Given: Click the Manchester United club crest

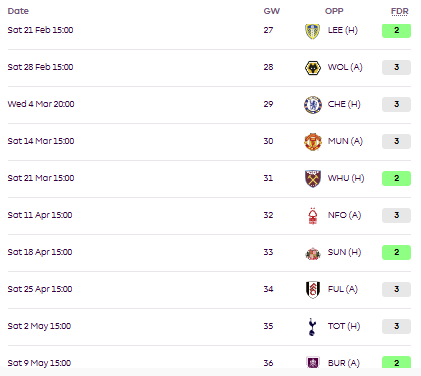Looking at the screenshot, I should [313, 142].
